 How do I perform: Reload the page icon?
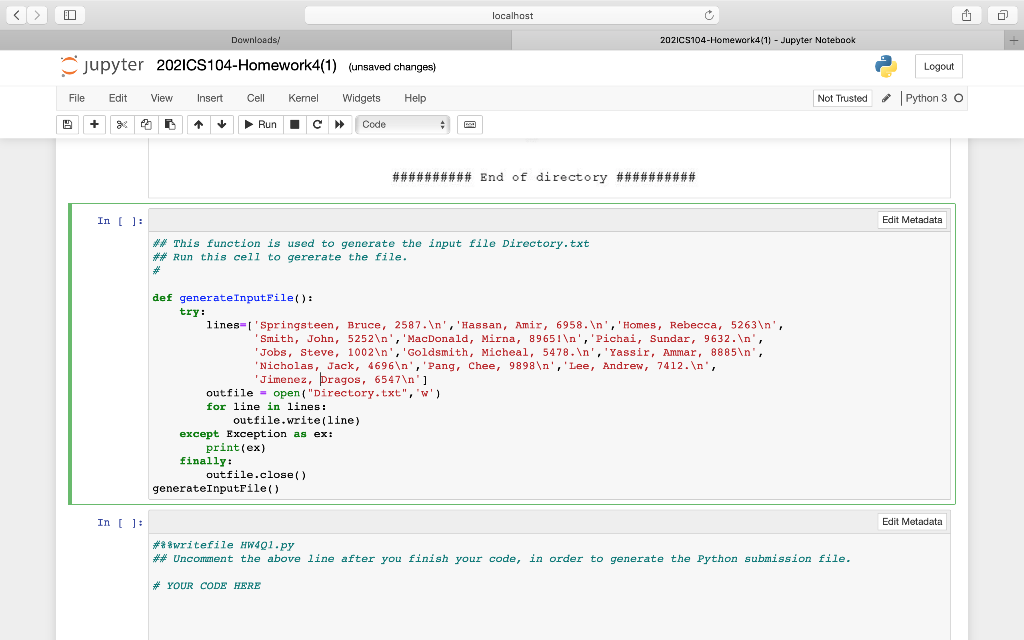coord(709,15)
